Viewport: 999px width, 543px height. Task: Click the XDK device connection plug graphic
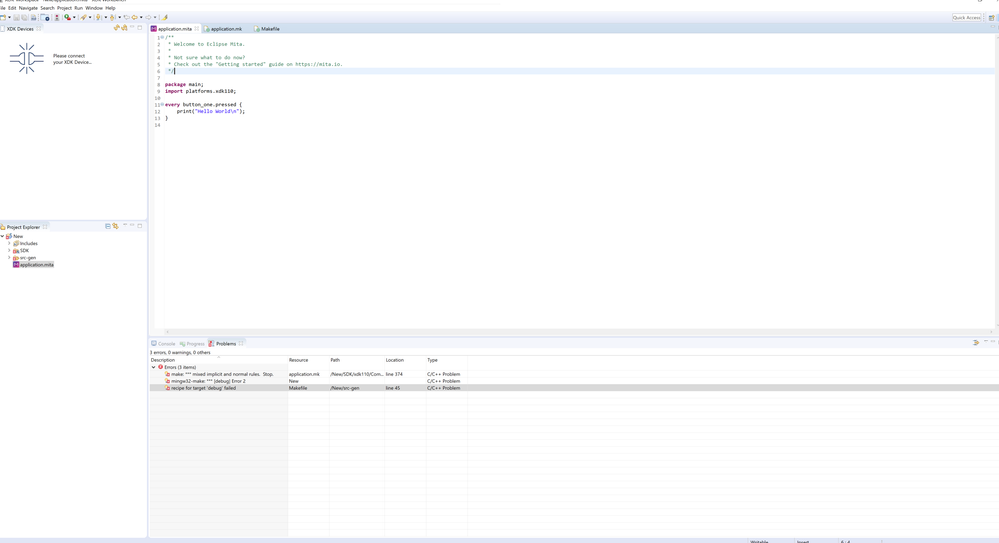pos(27,58)
